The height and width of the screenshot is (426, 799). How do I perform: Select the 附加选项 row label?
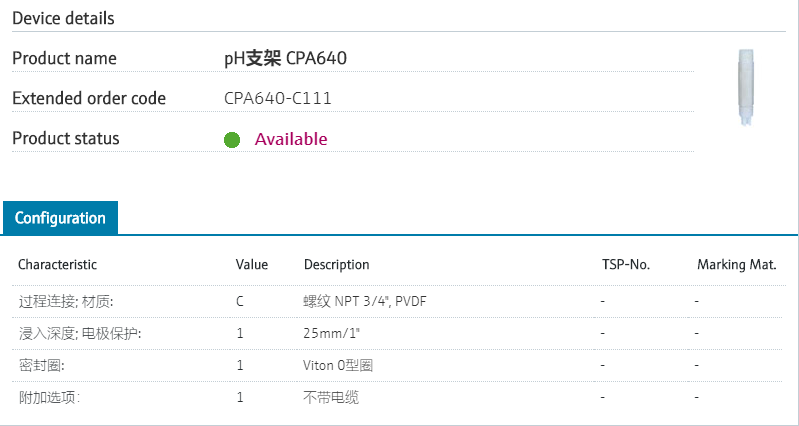[48, 397]
